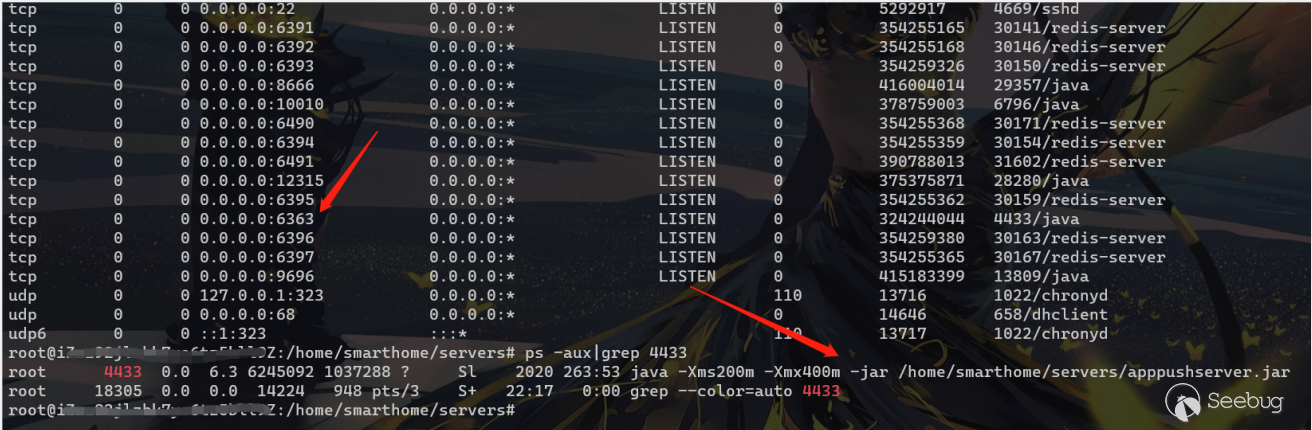Click the Seebug logo icon
This screenshot has width=1312, height=430.
1185,403
